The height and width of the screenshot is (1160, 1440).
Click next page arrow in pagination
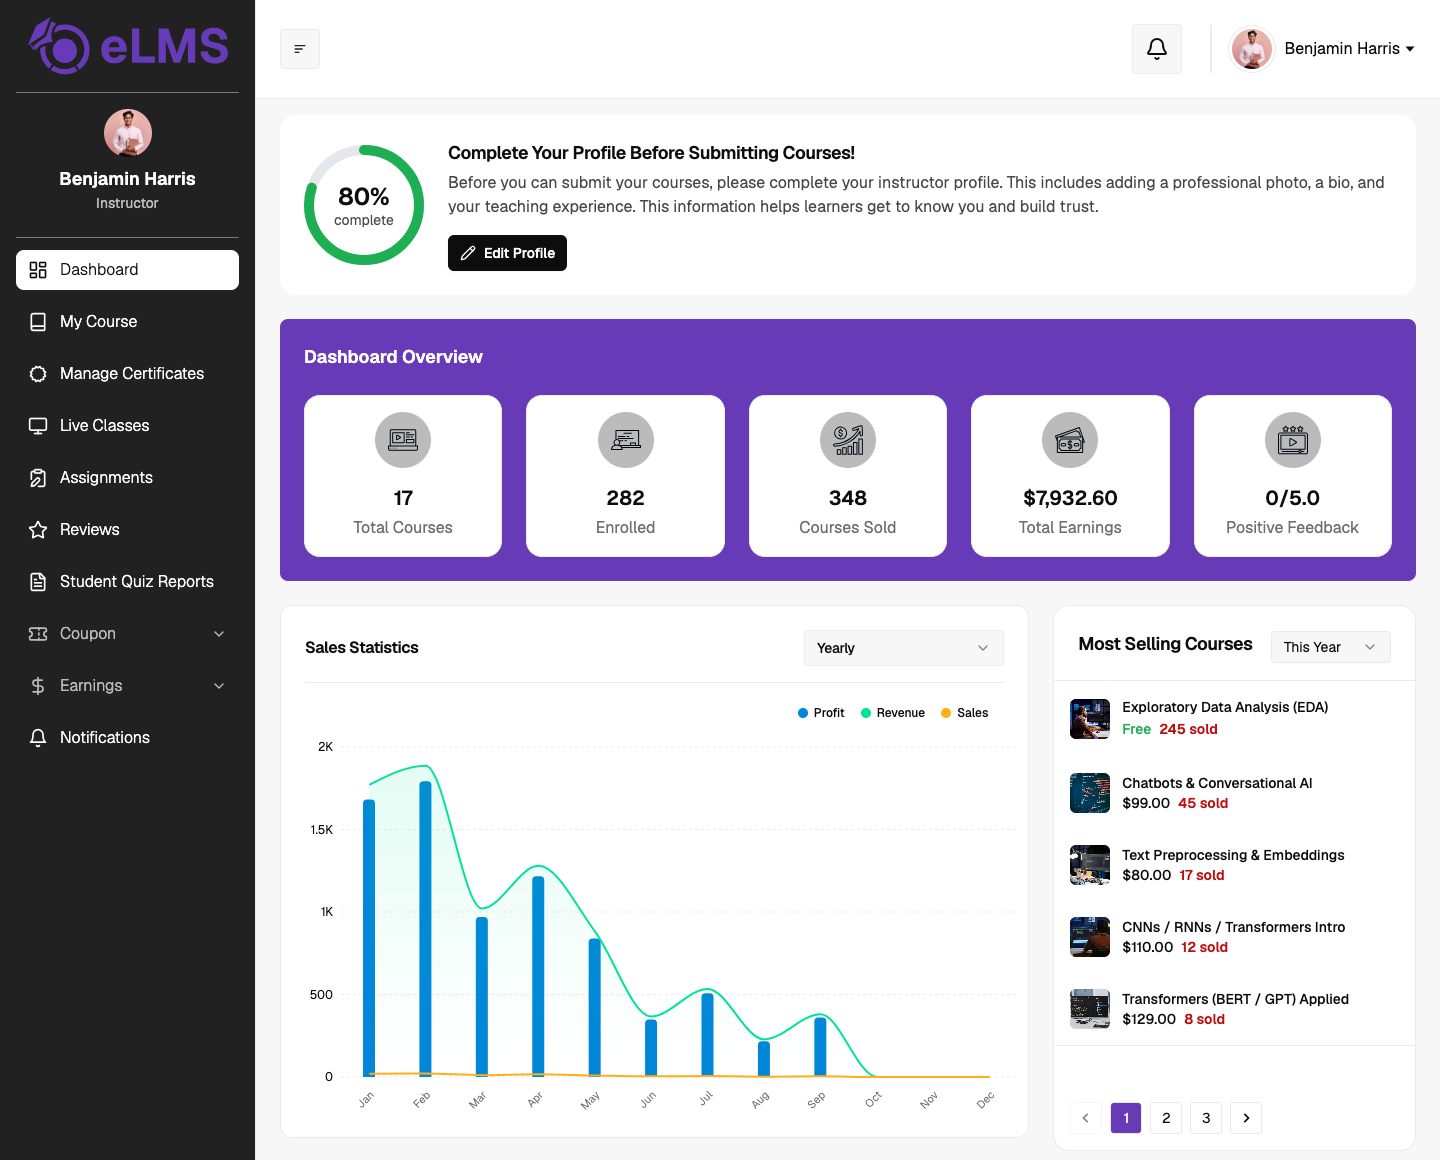pos(1246,1118)
